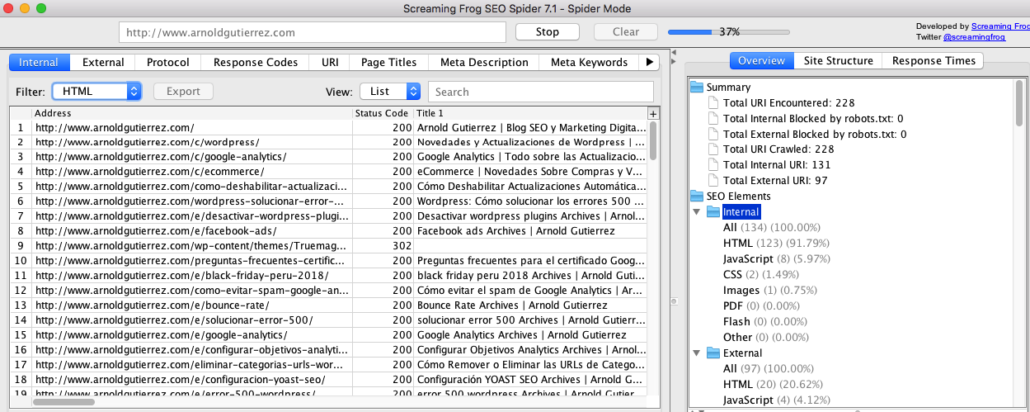This screenshot has height=412, width=1030.
Task: Click the table's vertical scrollbar
Action: [x=653, y=140]
